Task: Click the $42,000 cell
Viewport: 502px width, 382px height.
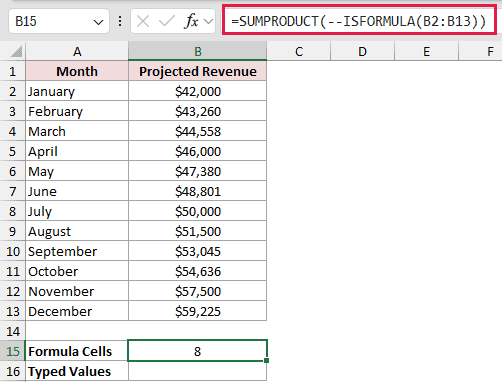Action: (198, 91)
